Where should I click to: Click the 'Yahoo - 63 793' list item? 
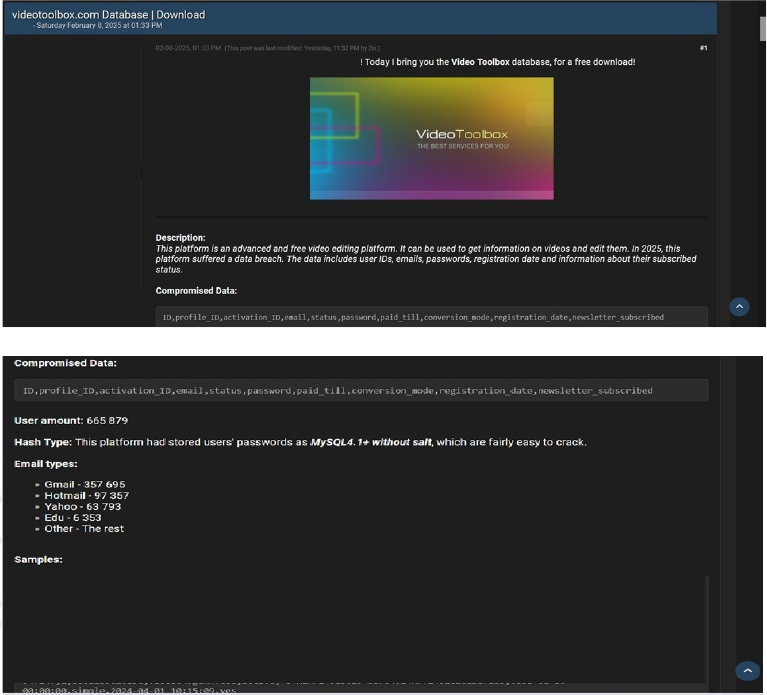(83, 507)
